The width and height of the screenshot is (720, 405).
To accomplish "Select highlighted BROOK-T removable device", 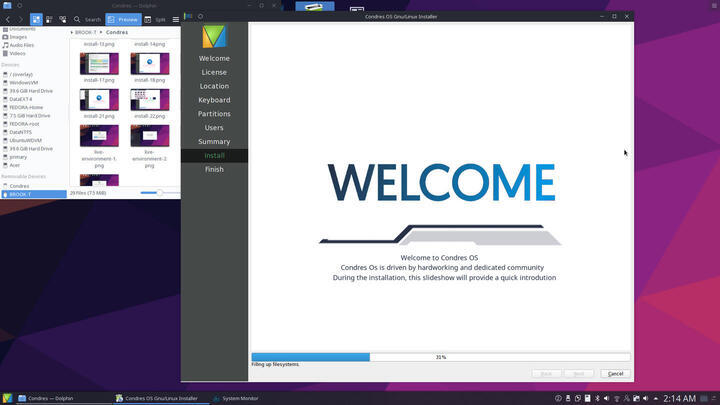I will pyautogui.click(x=34, y=194).
